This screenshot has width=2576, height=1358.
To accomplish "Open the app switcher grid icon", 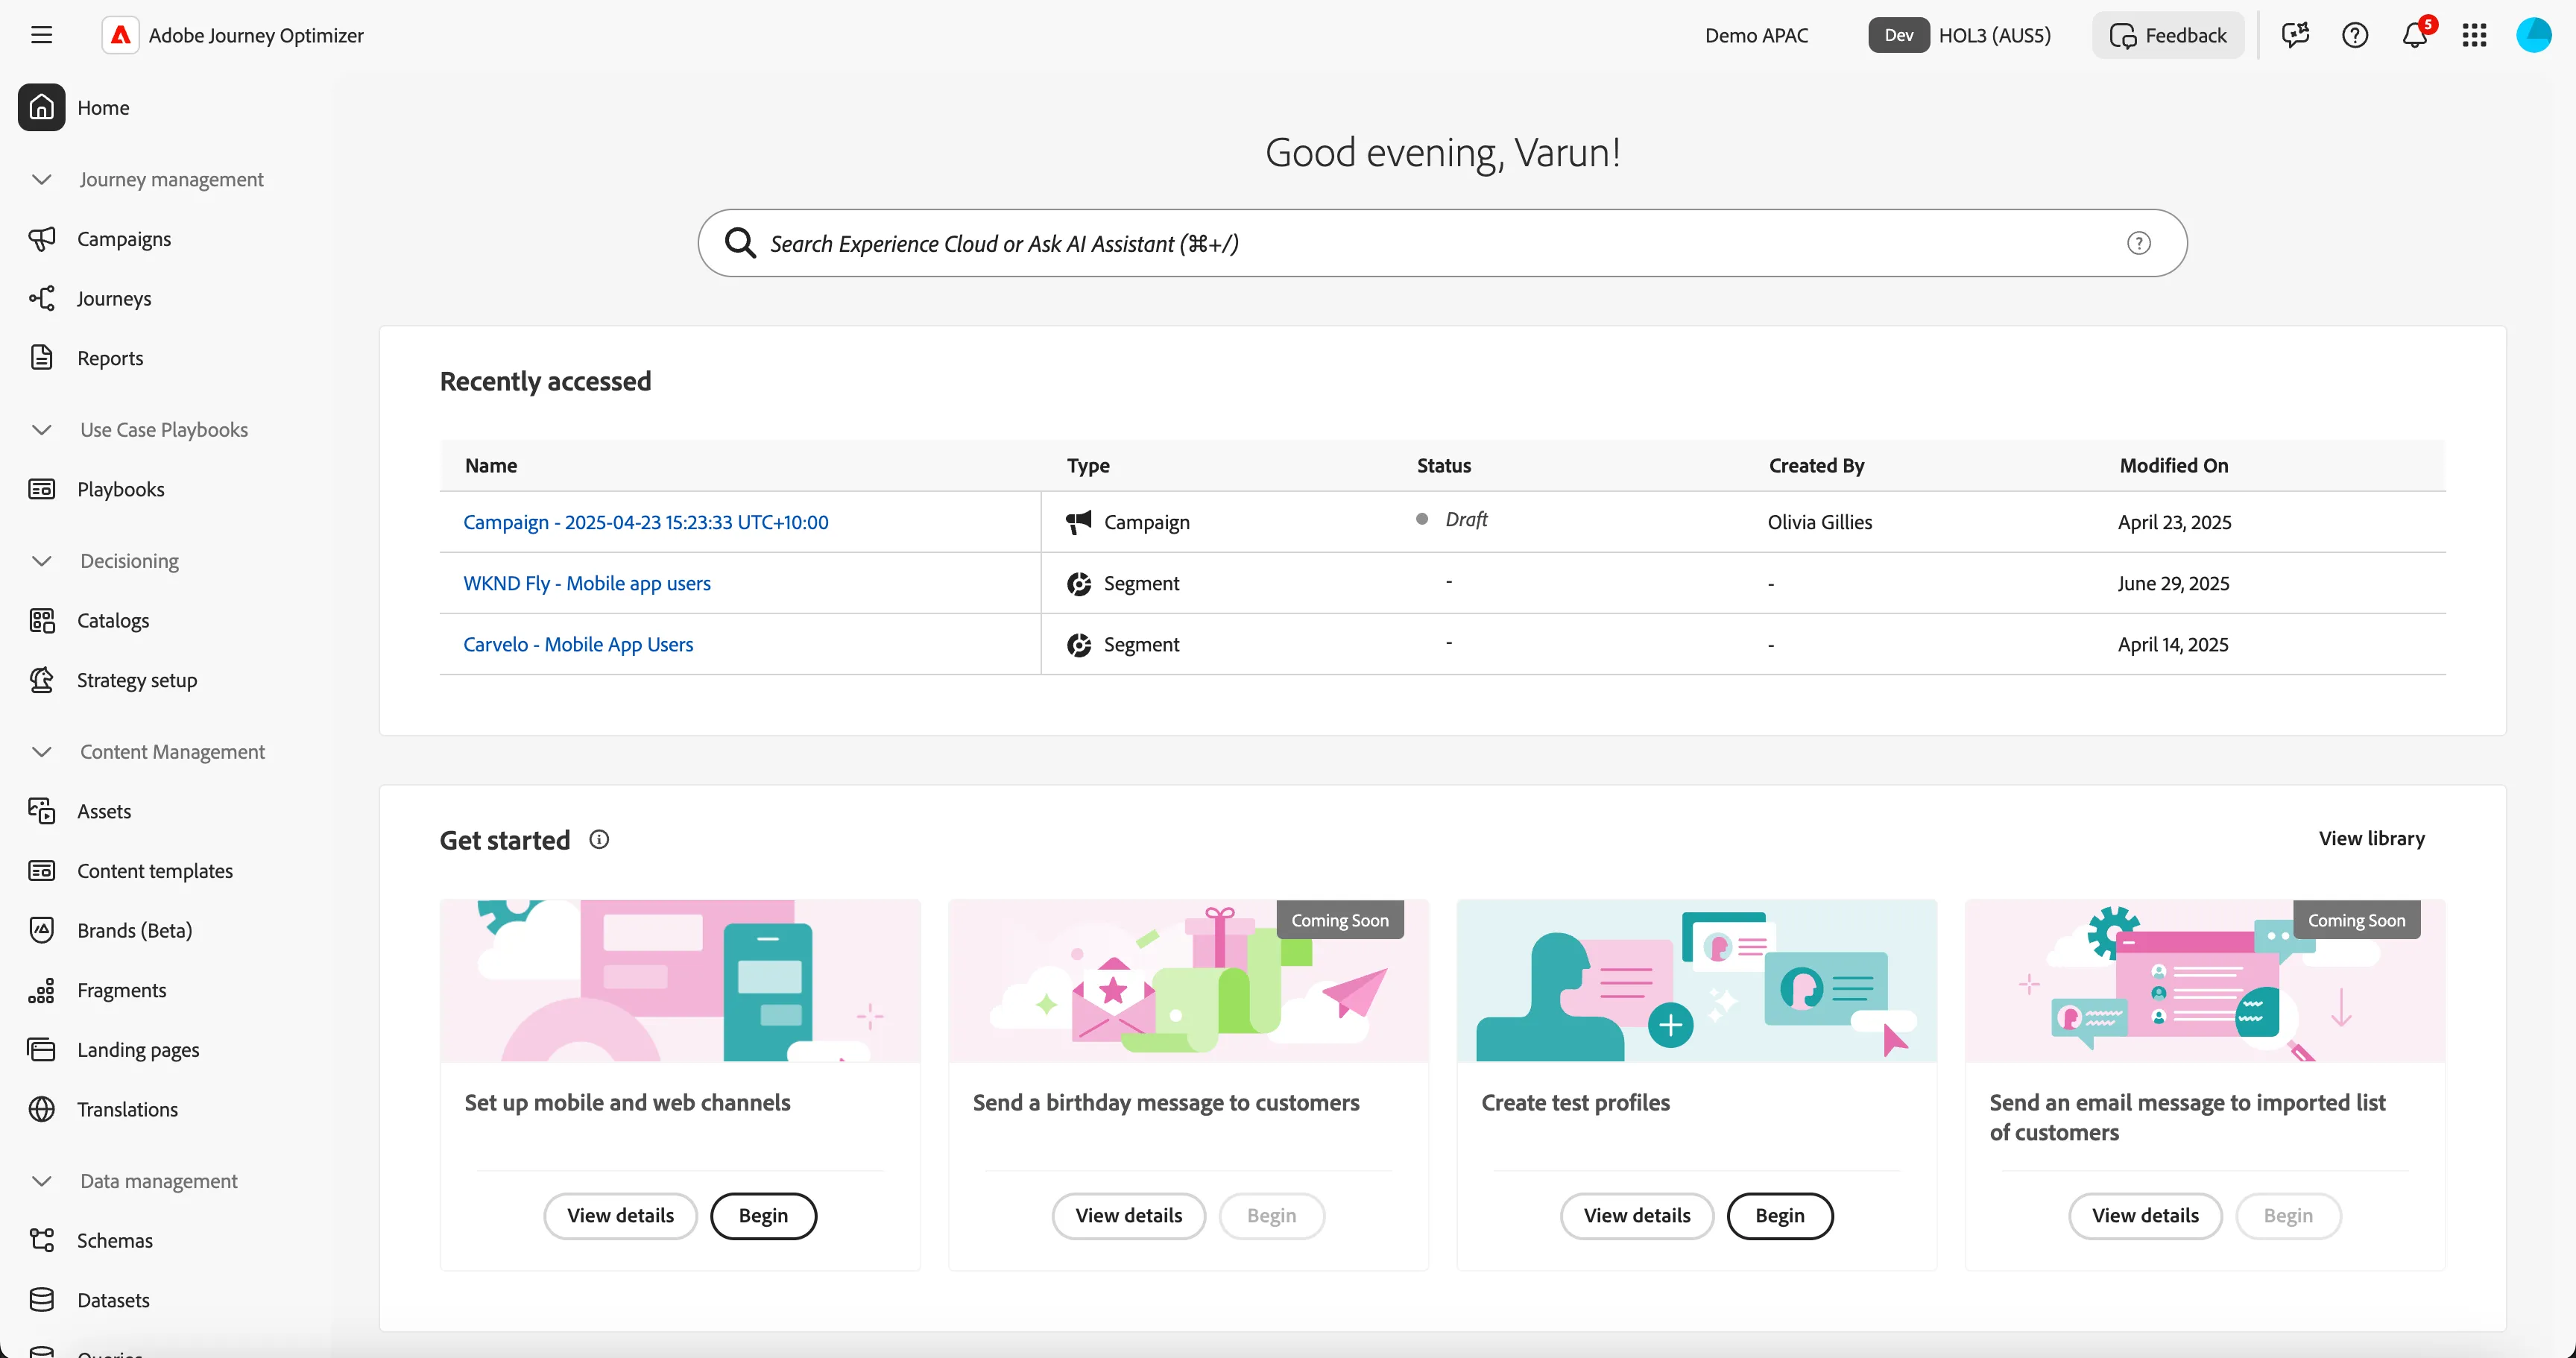I will (2475, 35).
